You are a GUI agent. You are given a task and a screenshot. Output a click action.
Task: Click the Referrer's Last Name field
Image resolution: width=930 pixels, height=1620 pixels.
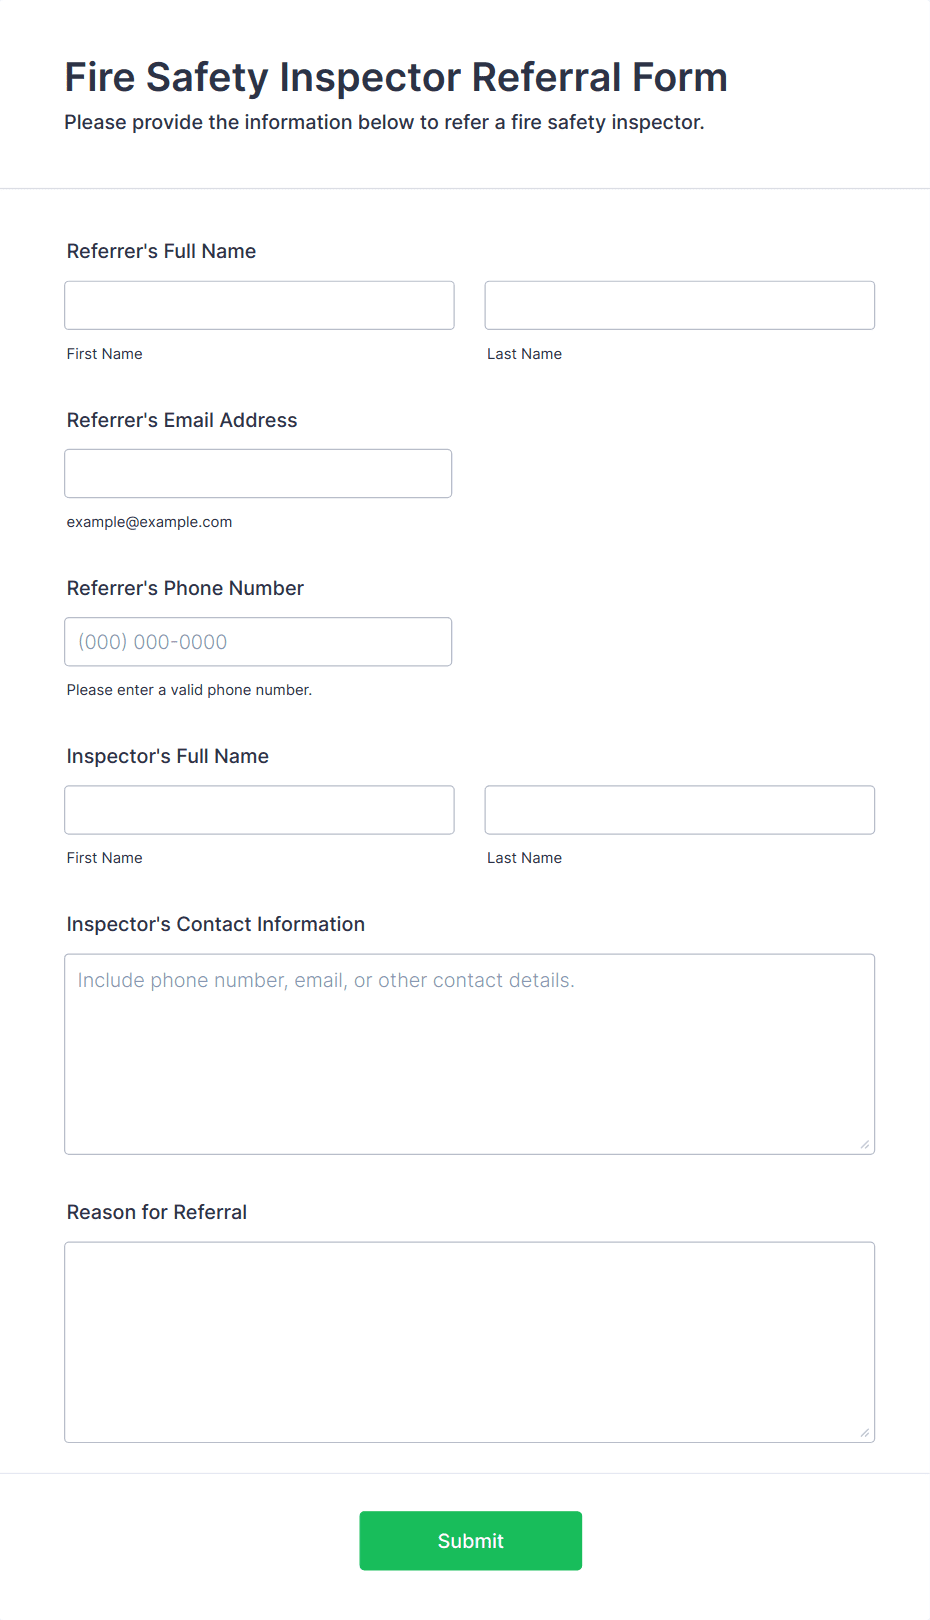pyautogui.click(x=680, y=305)
